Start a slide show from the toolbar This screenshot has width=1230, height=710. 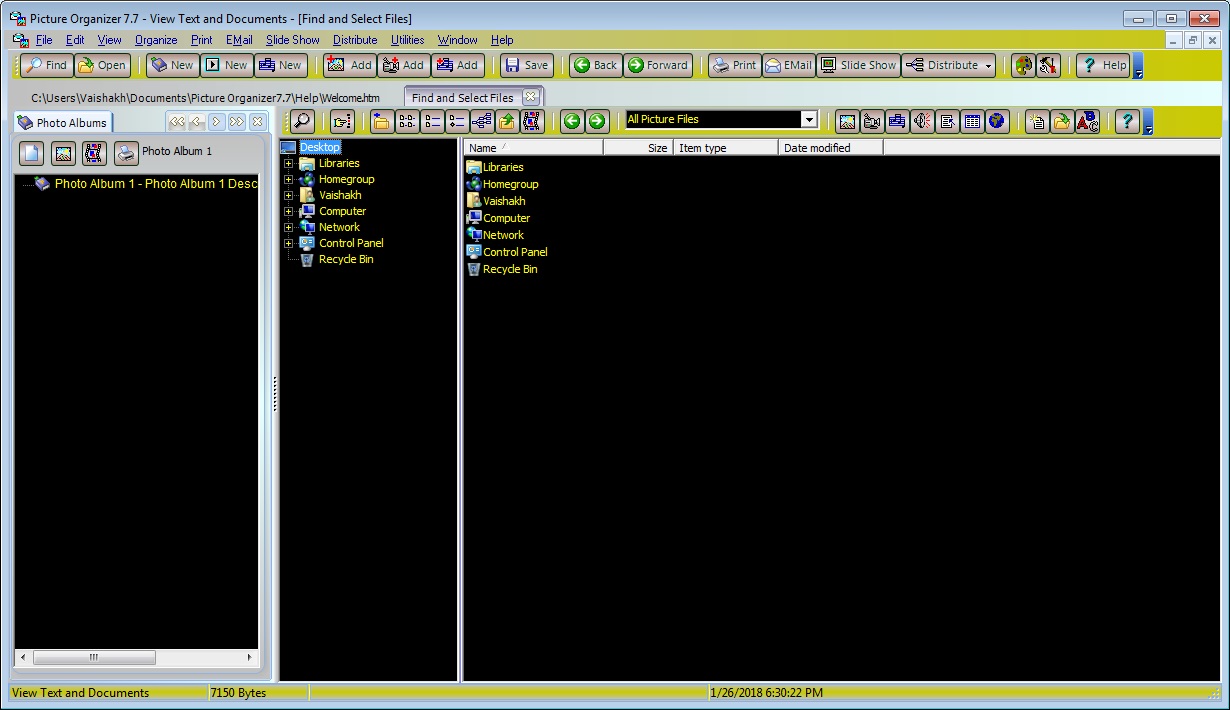point(857,65)
